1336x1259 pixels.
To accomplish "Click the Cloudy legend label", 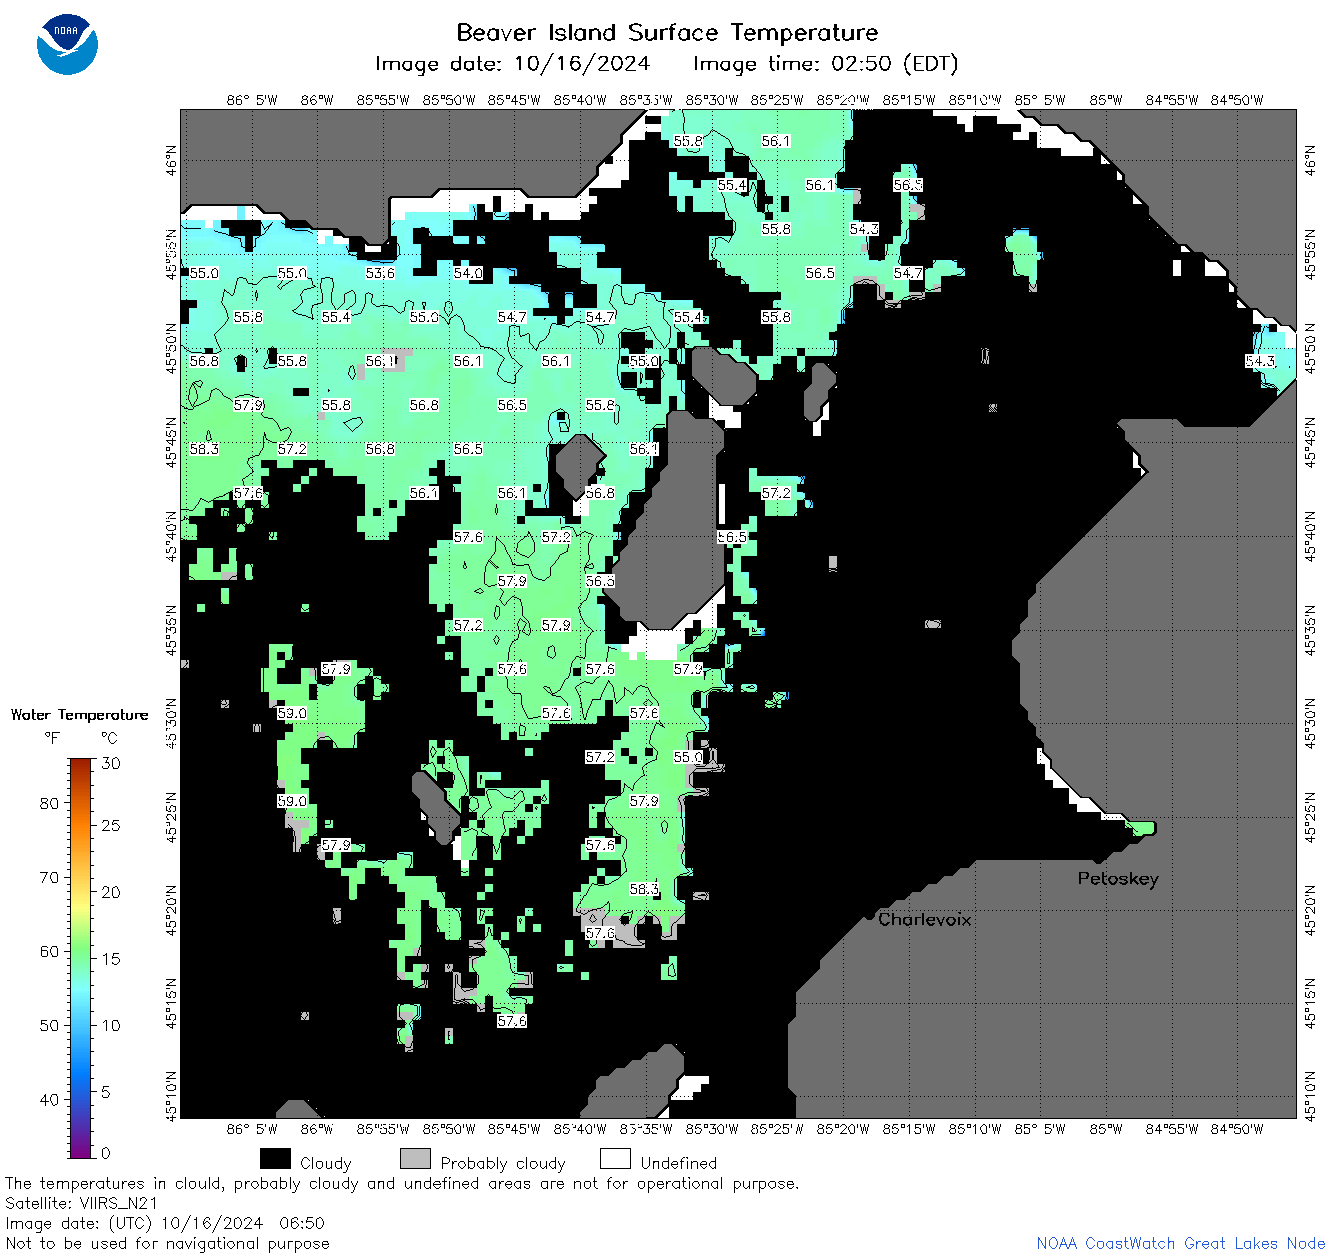I will [326, 1163].
